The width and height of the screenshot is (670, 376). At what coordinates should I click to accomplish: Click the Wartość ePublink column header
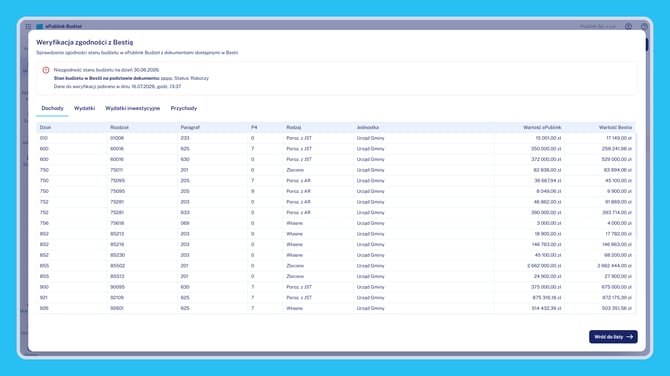(542, 127)
